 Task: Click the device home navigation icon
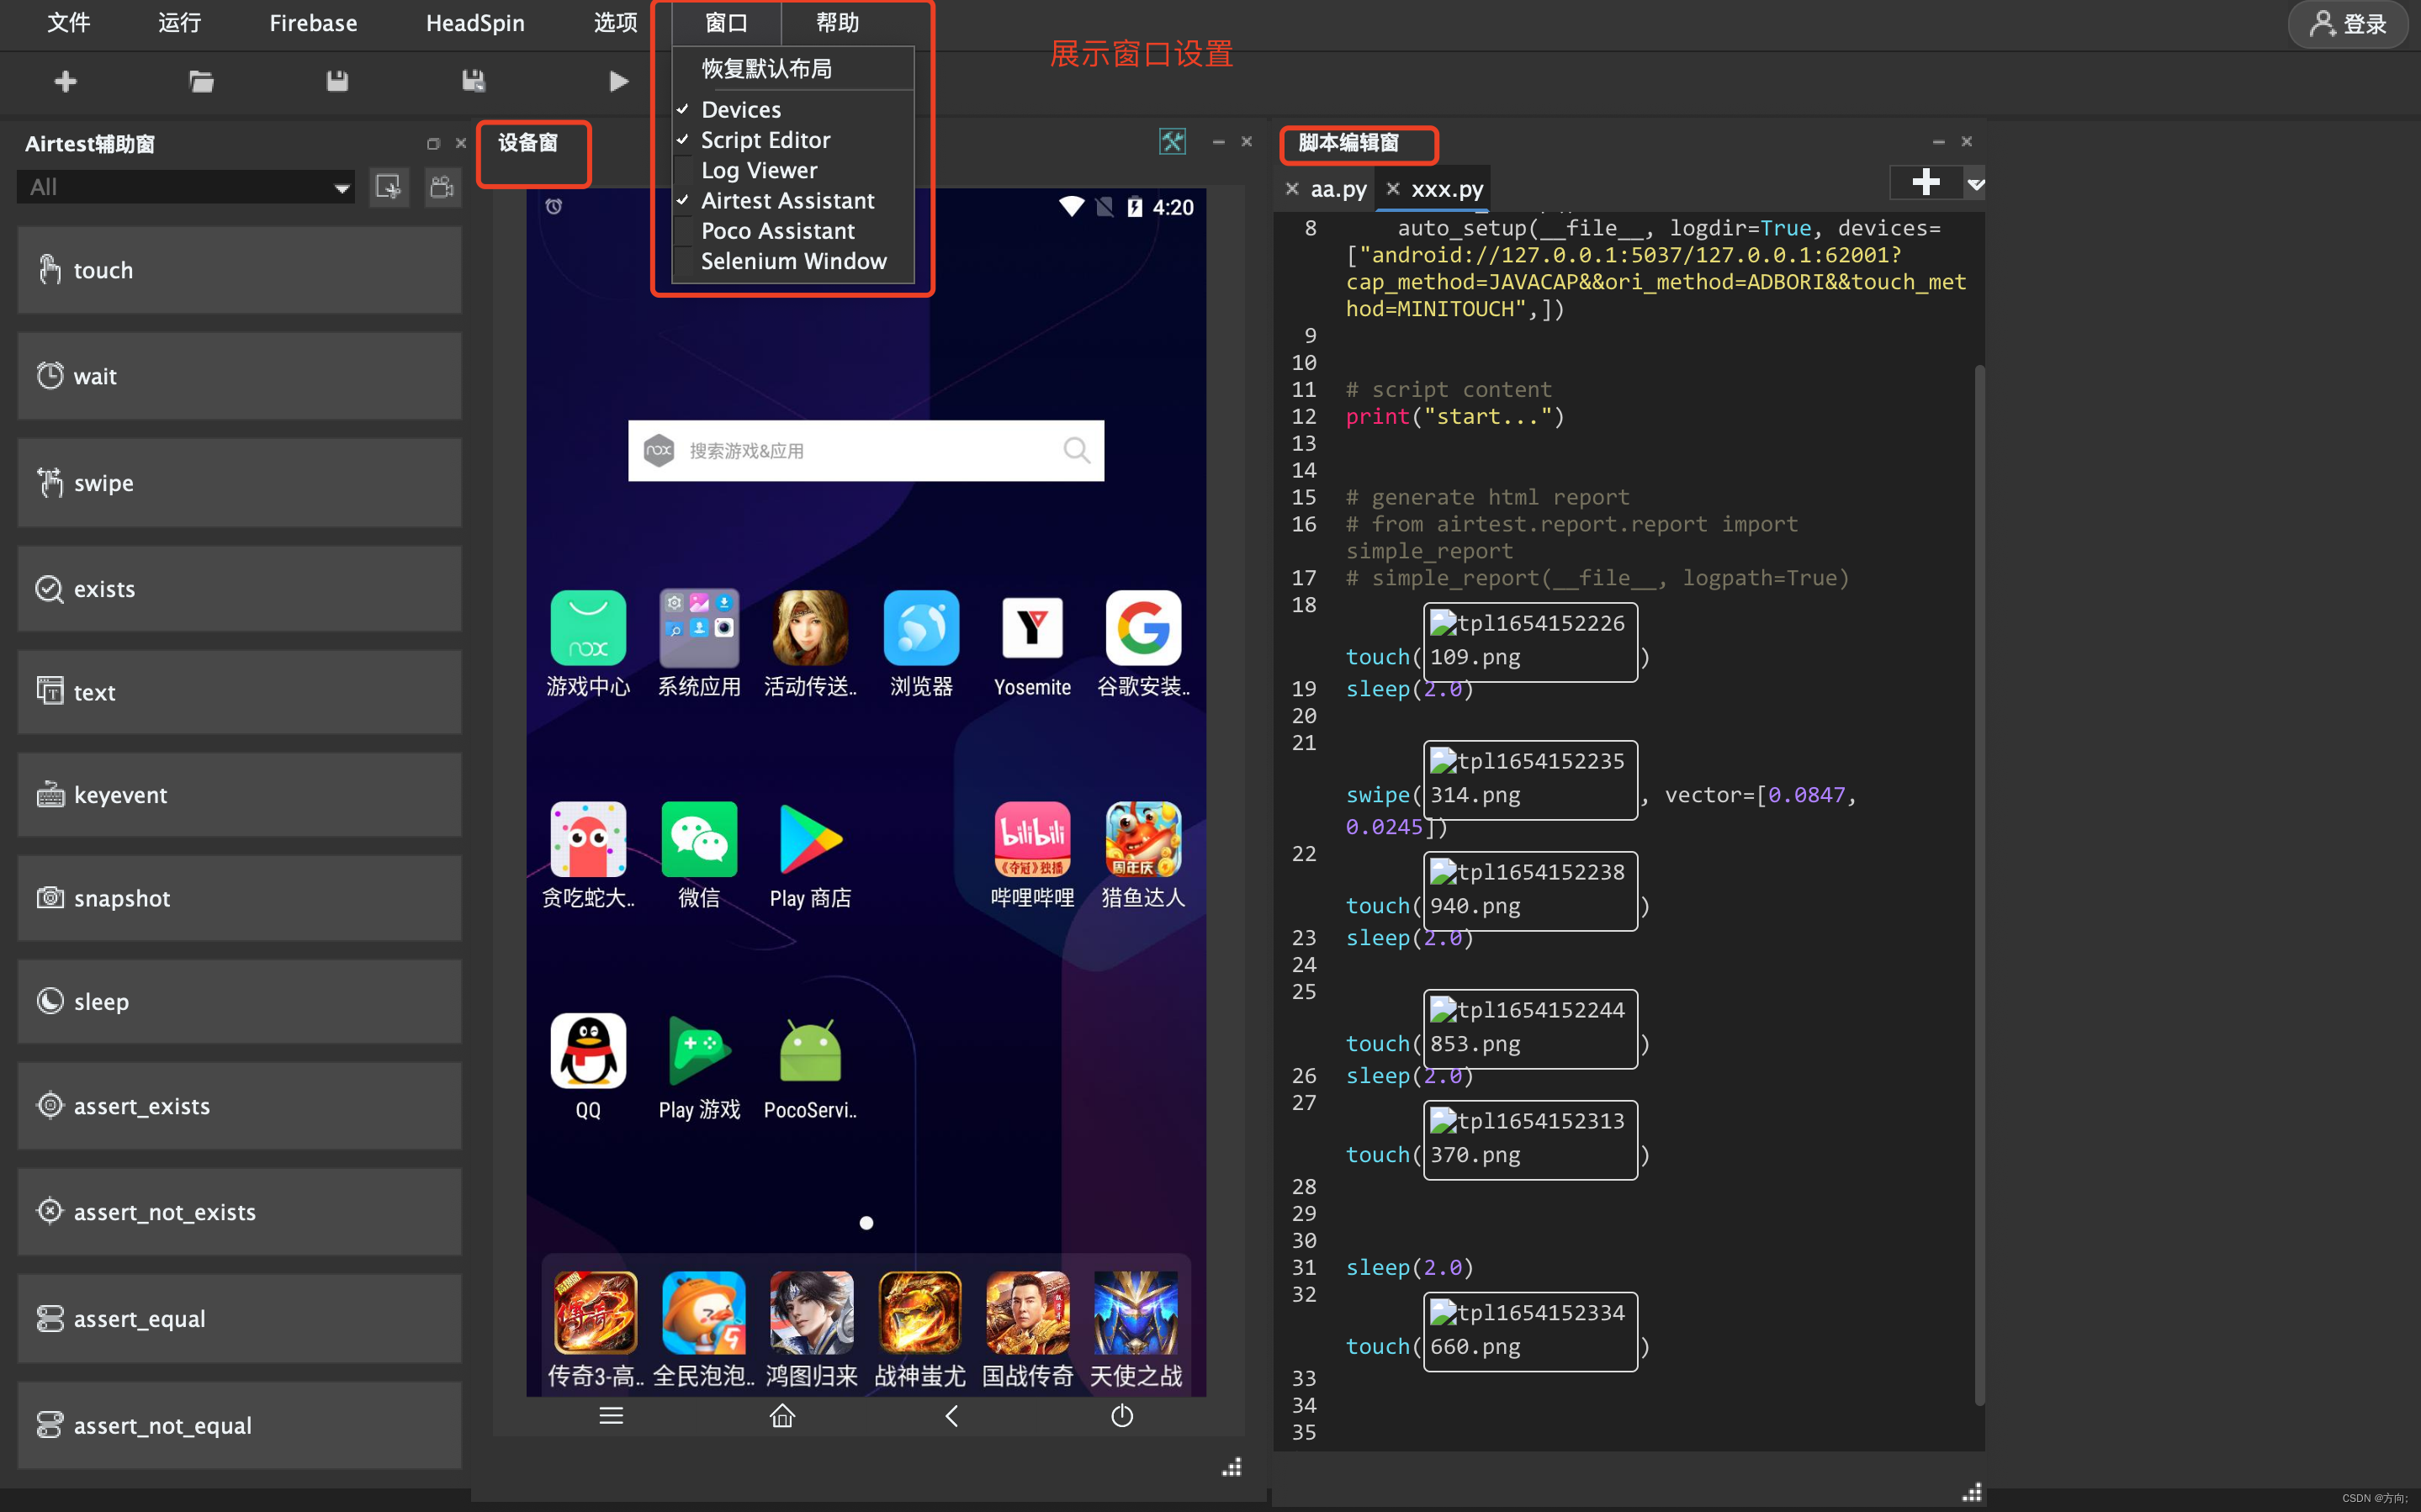click(782, 1416)
